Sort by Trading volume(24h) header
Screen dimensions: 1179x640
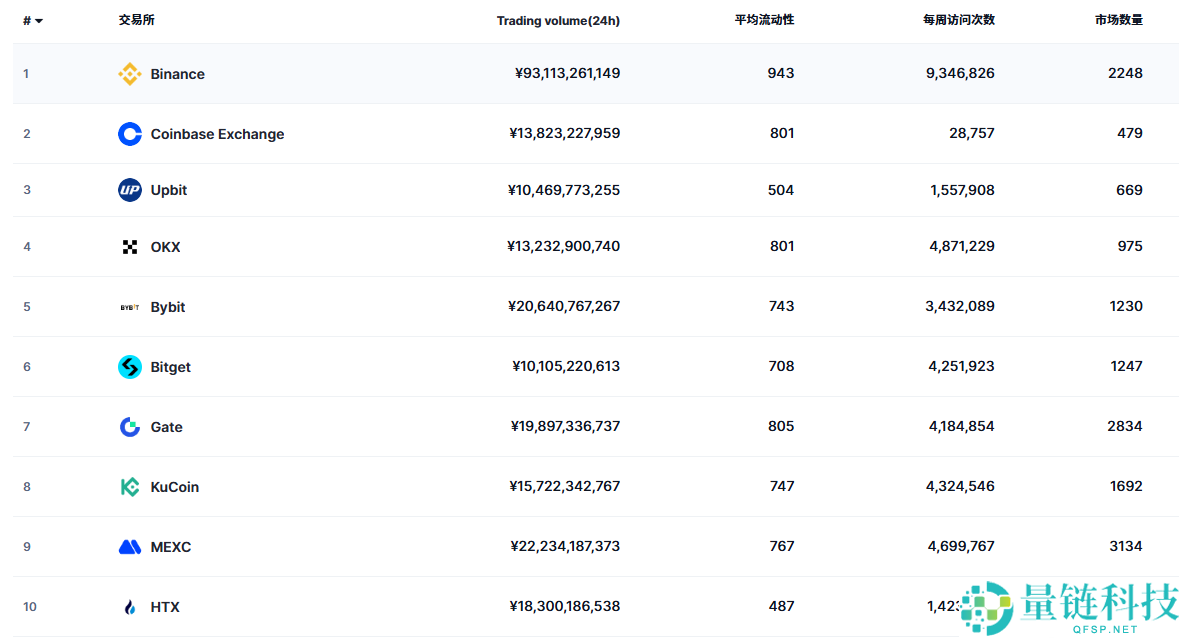coord(558,21)
